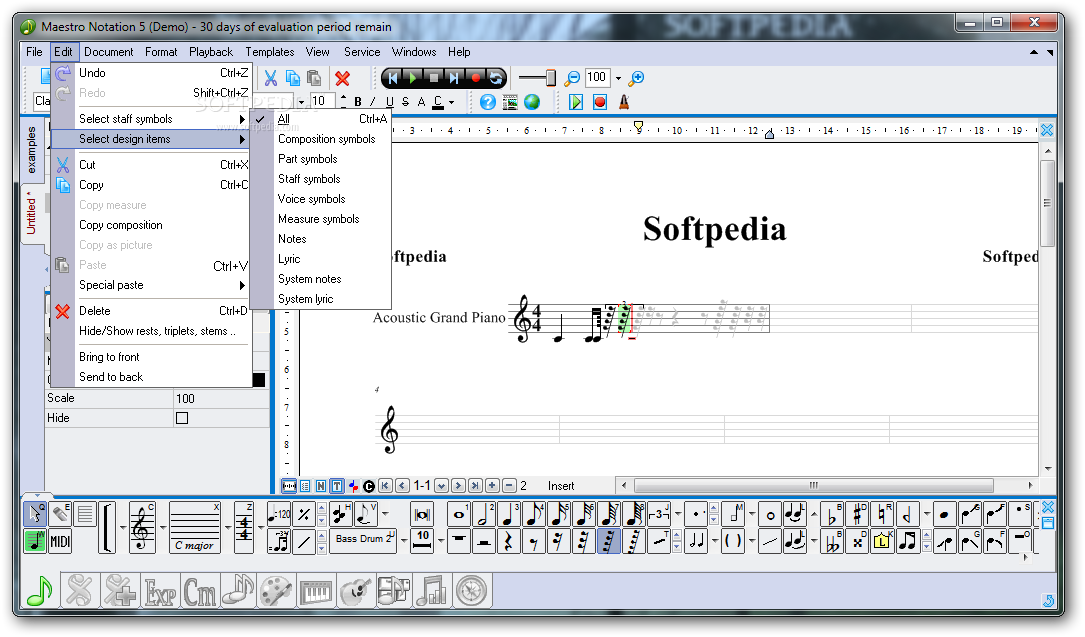The width and height of the screenshot is (1085, 637).
Task: Click the scissors Cut icon in toolbar
Action: click(x=271, y=78)
